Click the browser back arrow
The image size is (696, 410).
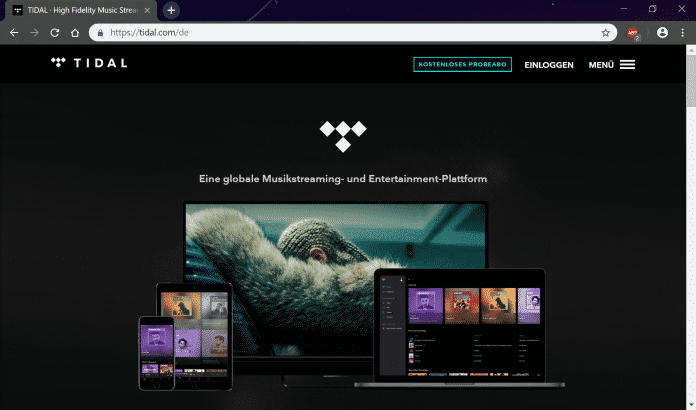pos(14,32)
